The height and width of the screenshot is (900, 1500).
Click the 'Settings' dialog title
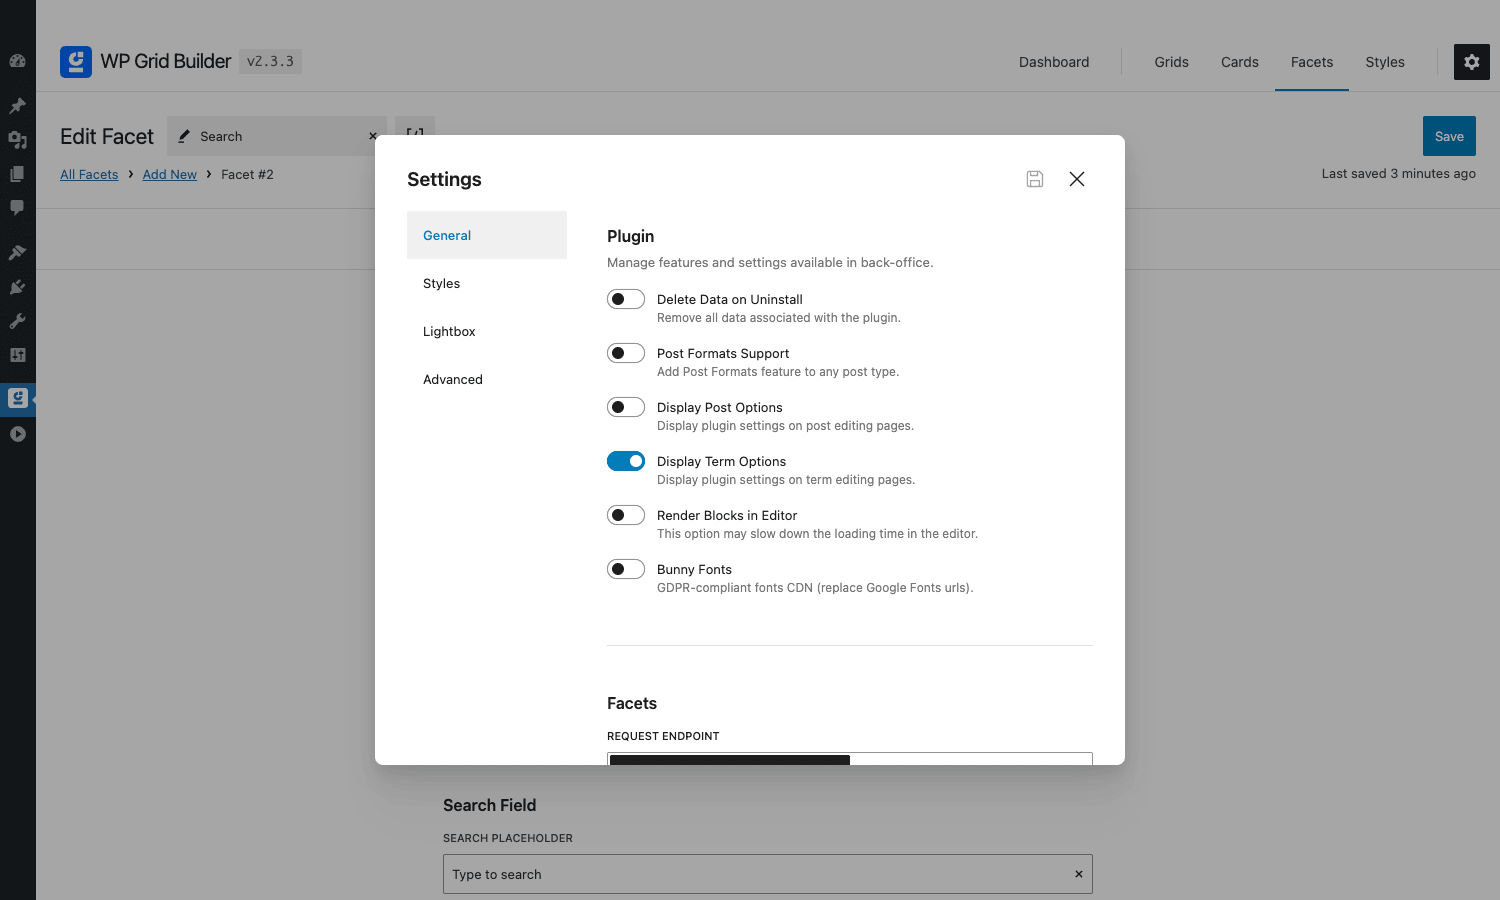(444, 179)
